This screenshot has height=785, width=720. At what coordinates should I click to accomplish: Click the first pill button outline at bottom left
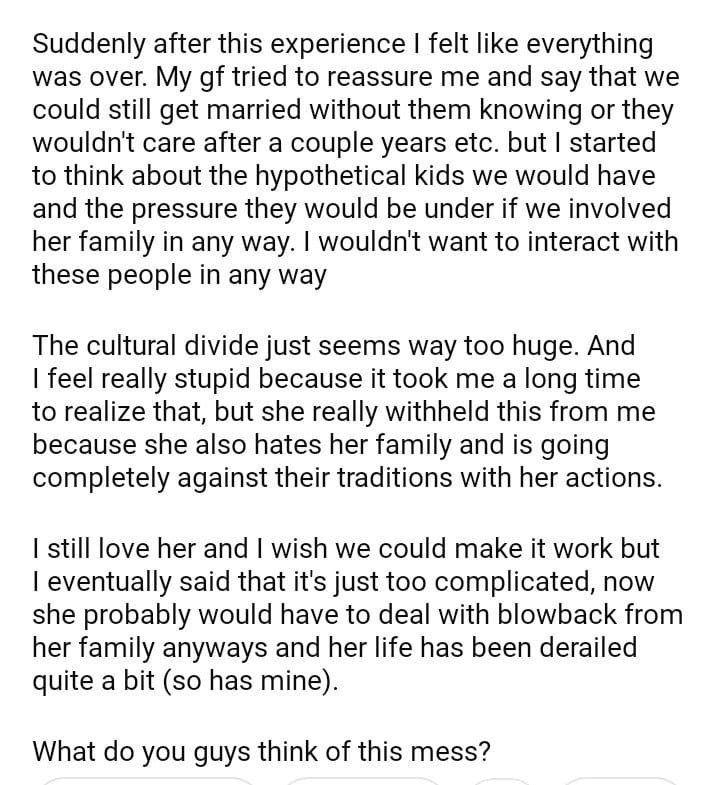(148, 780)
